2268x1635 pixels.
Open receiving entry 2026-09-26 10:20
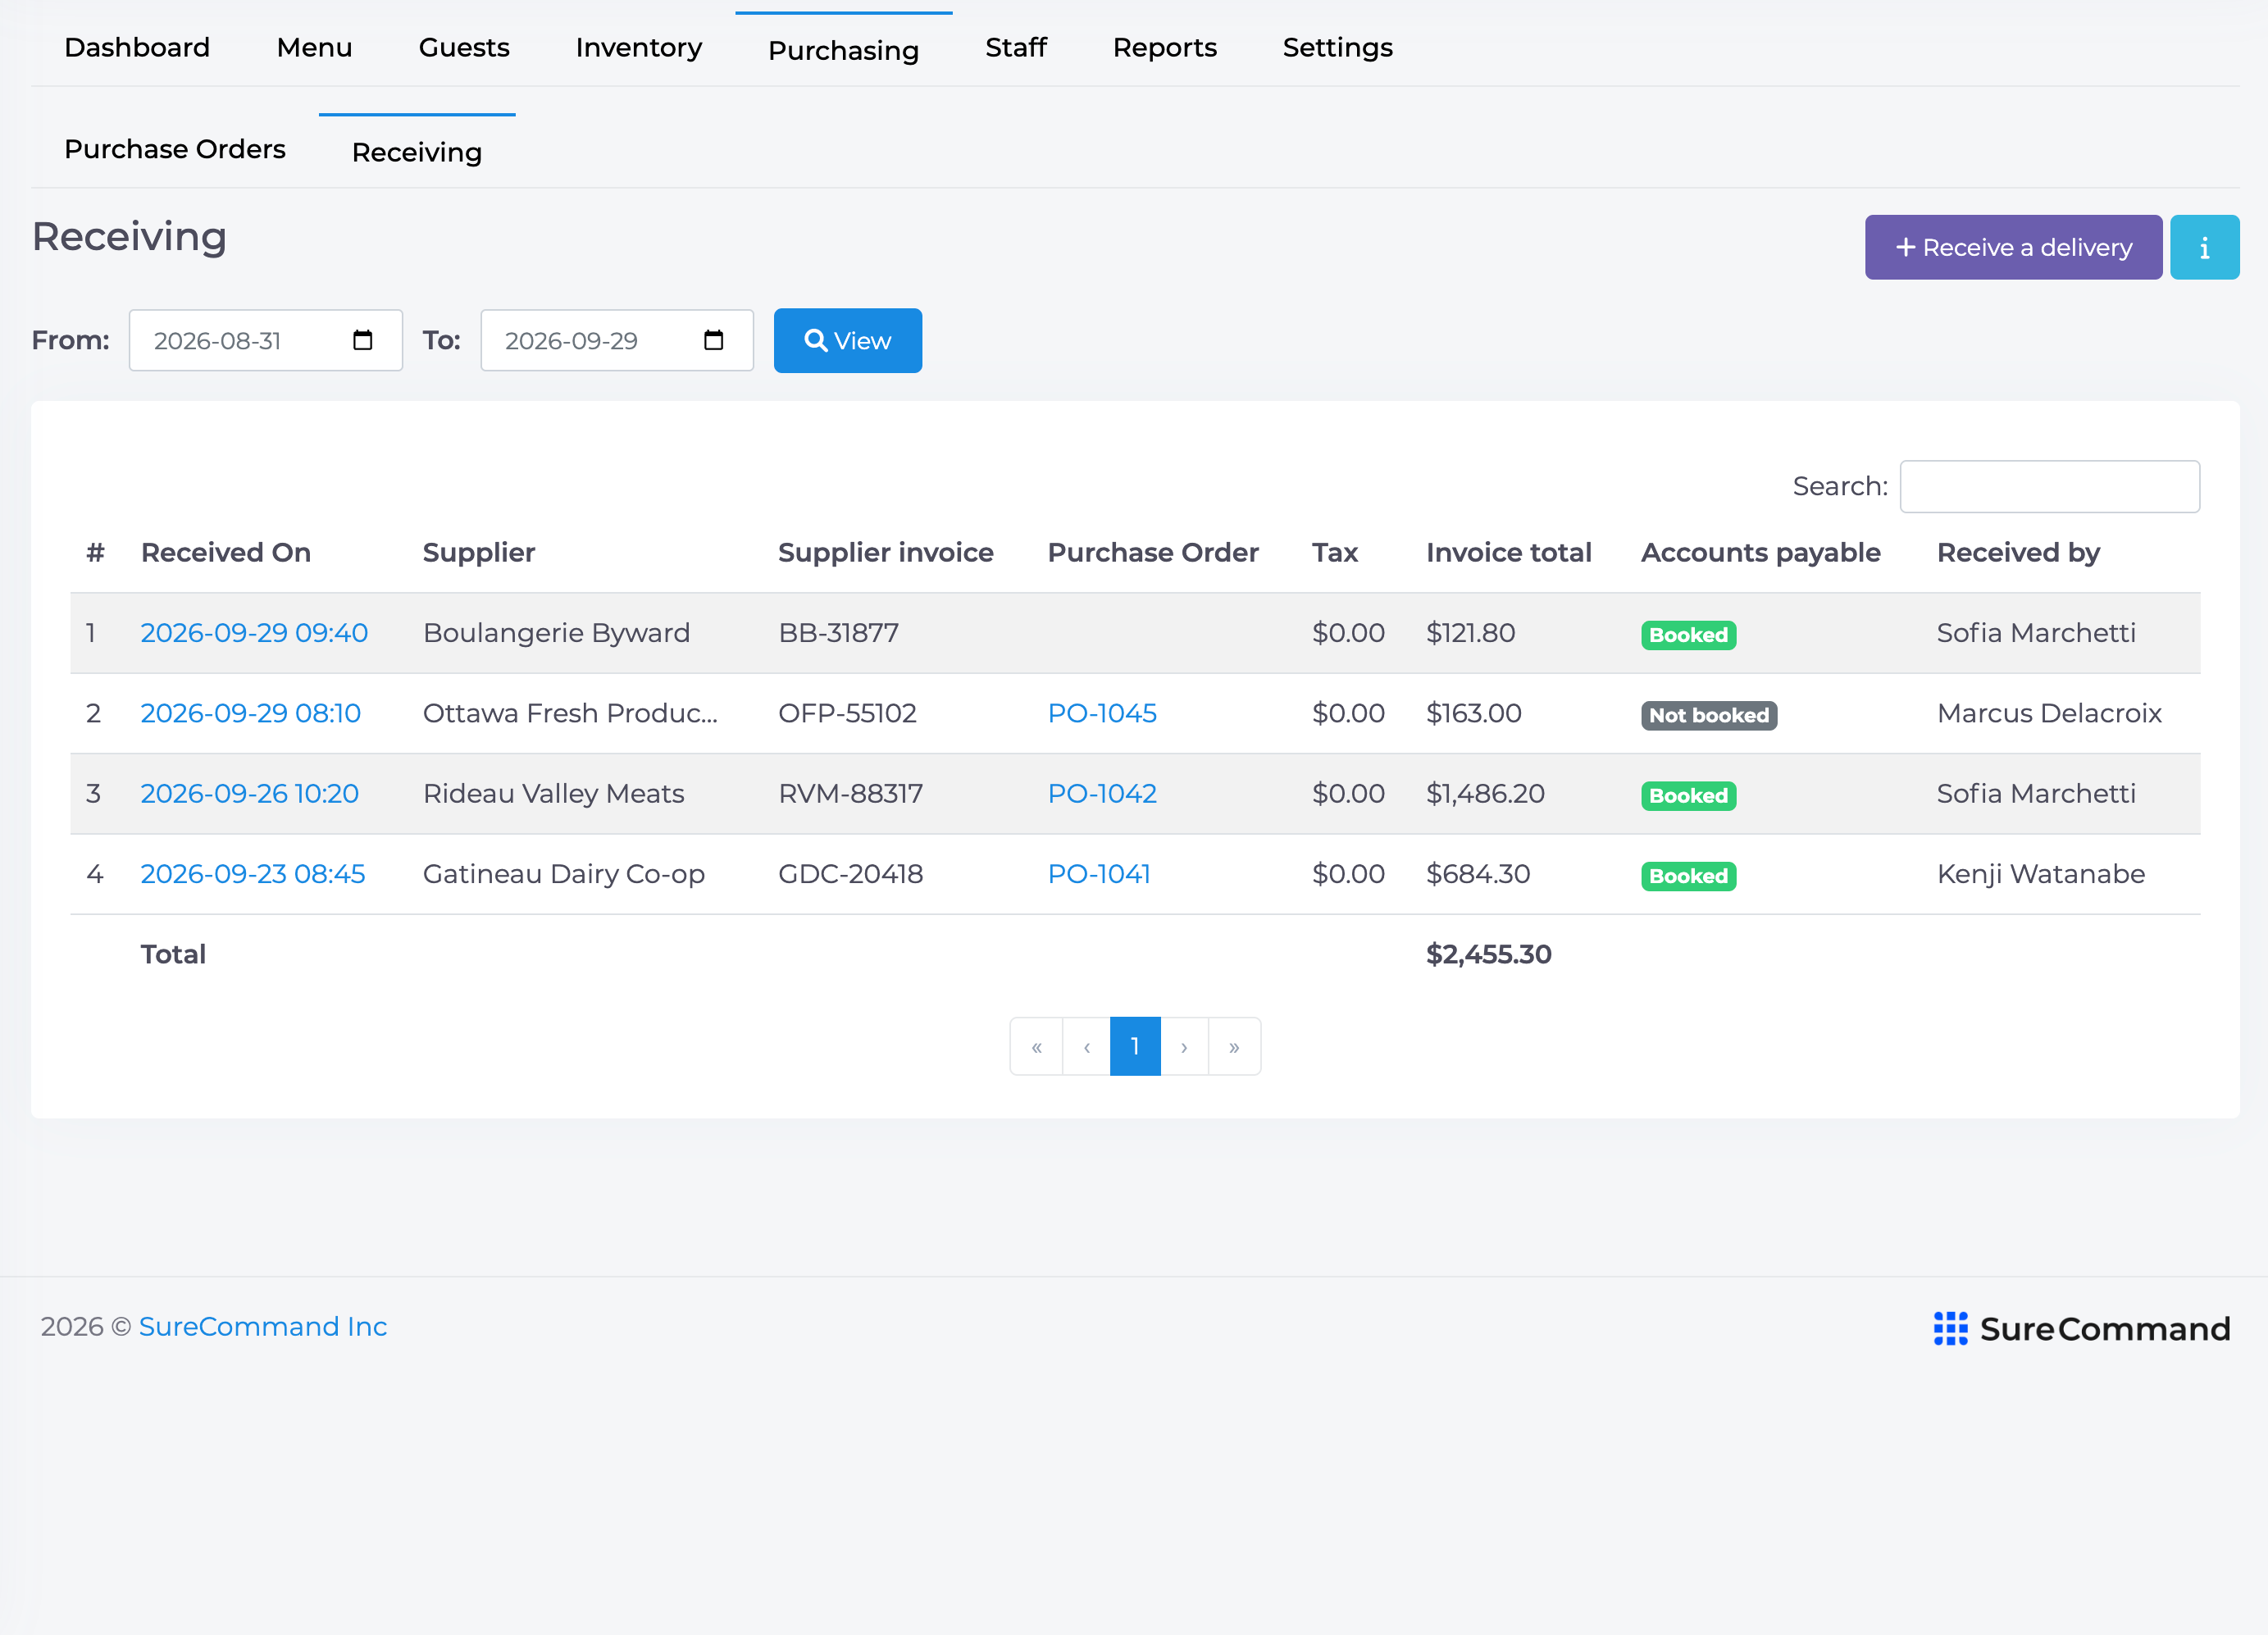point(249,793)
